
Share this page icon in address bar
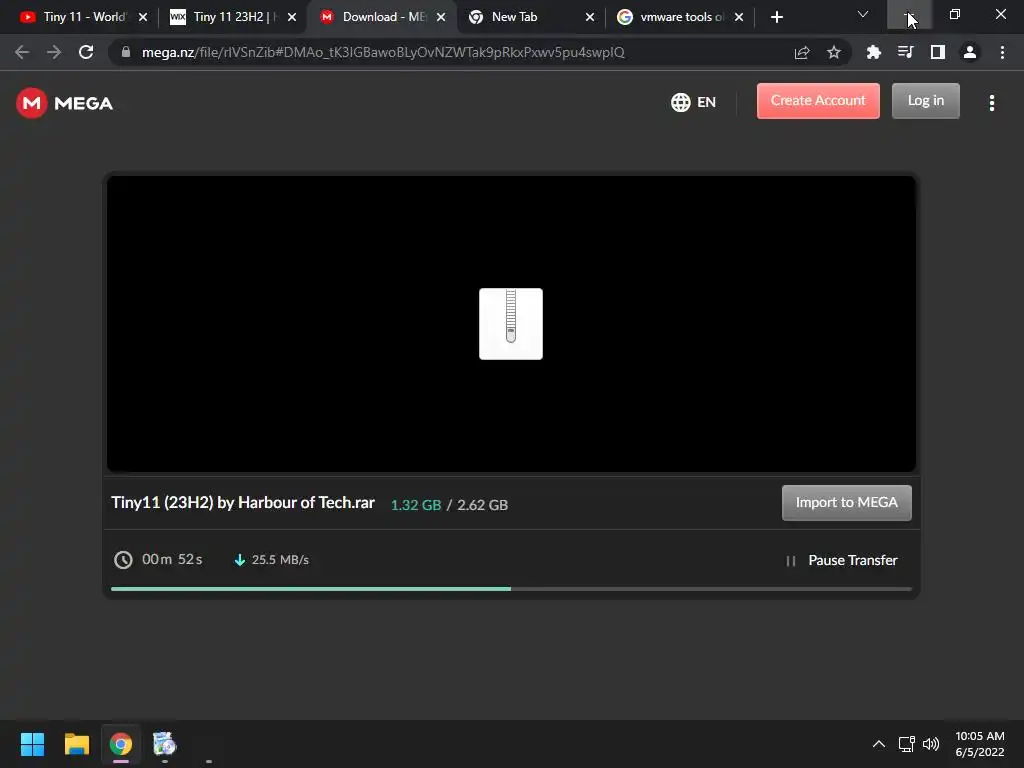[x=802, y=52]
